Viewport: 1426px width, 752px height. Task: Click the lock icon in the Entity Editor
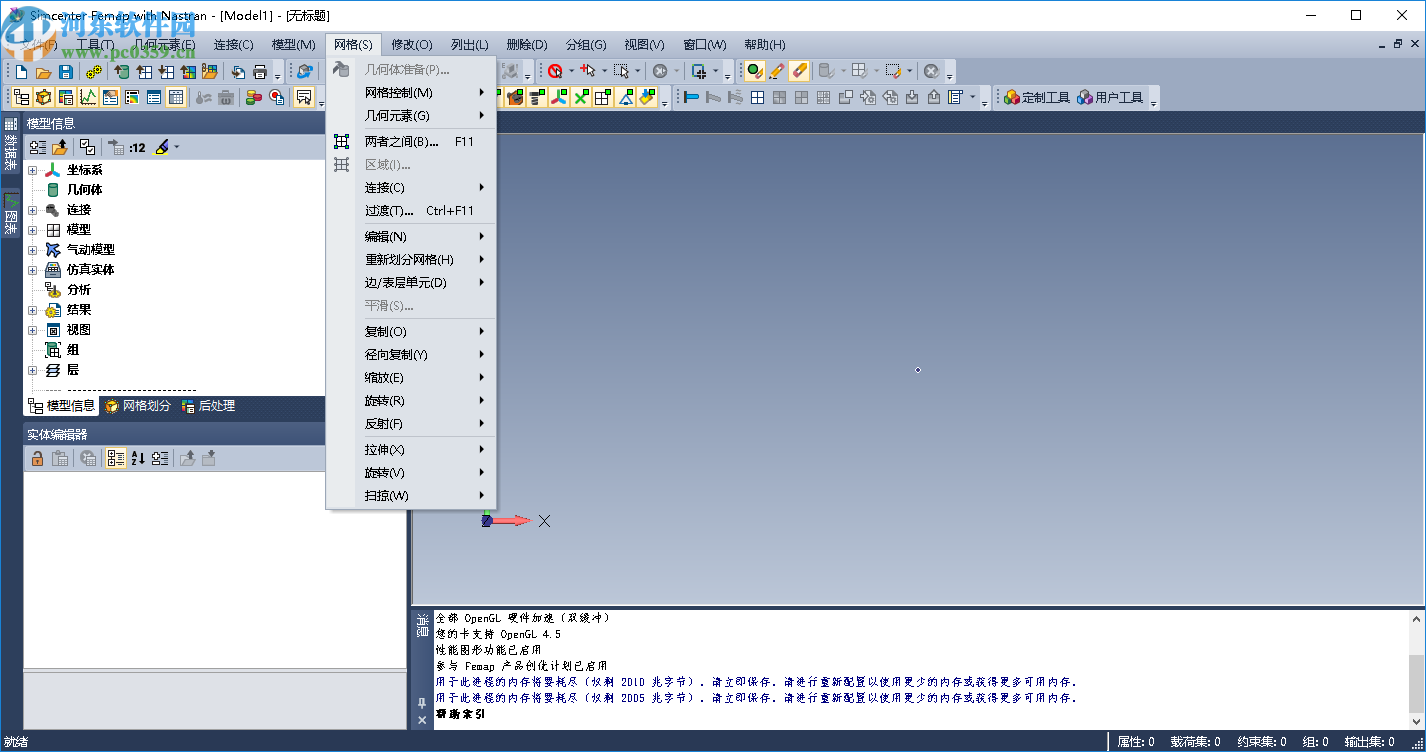[x=38, y=458]
